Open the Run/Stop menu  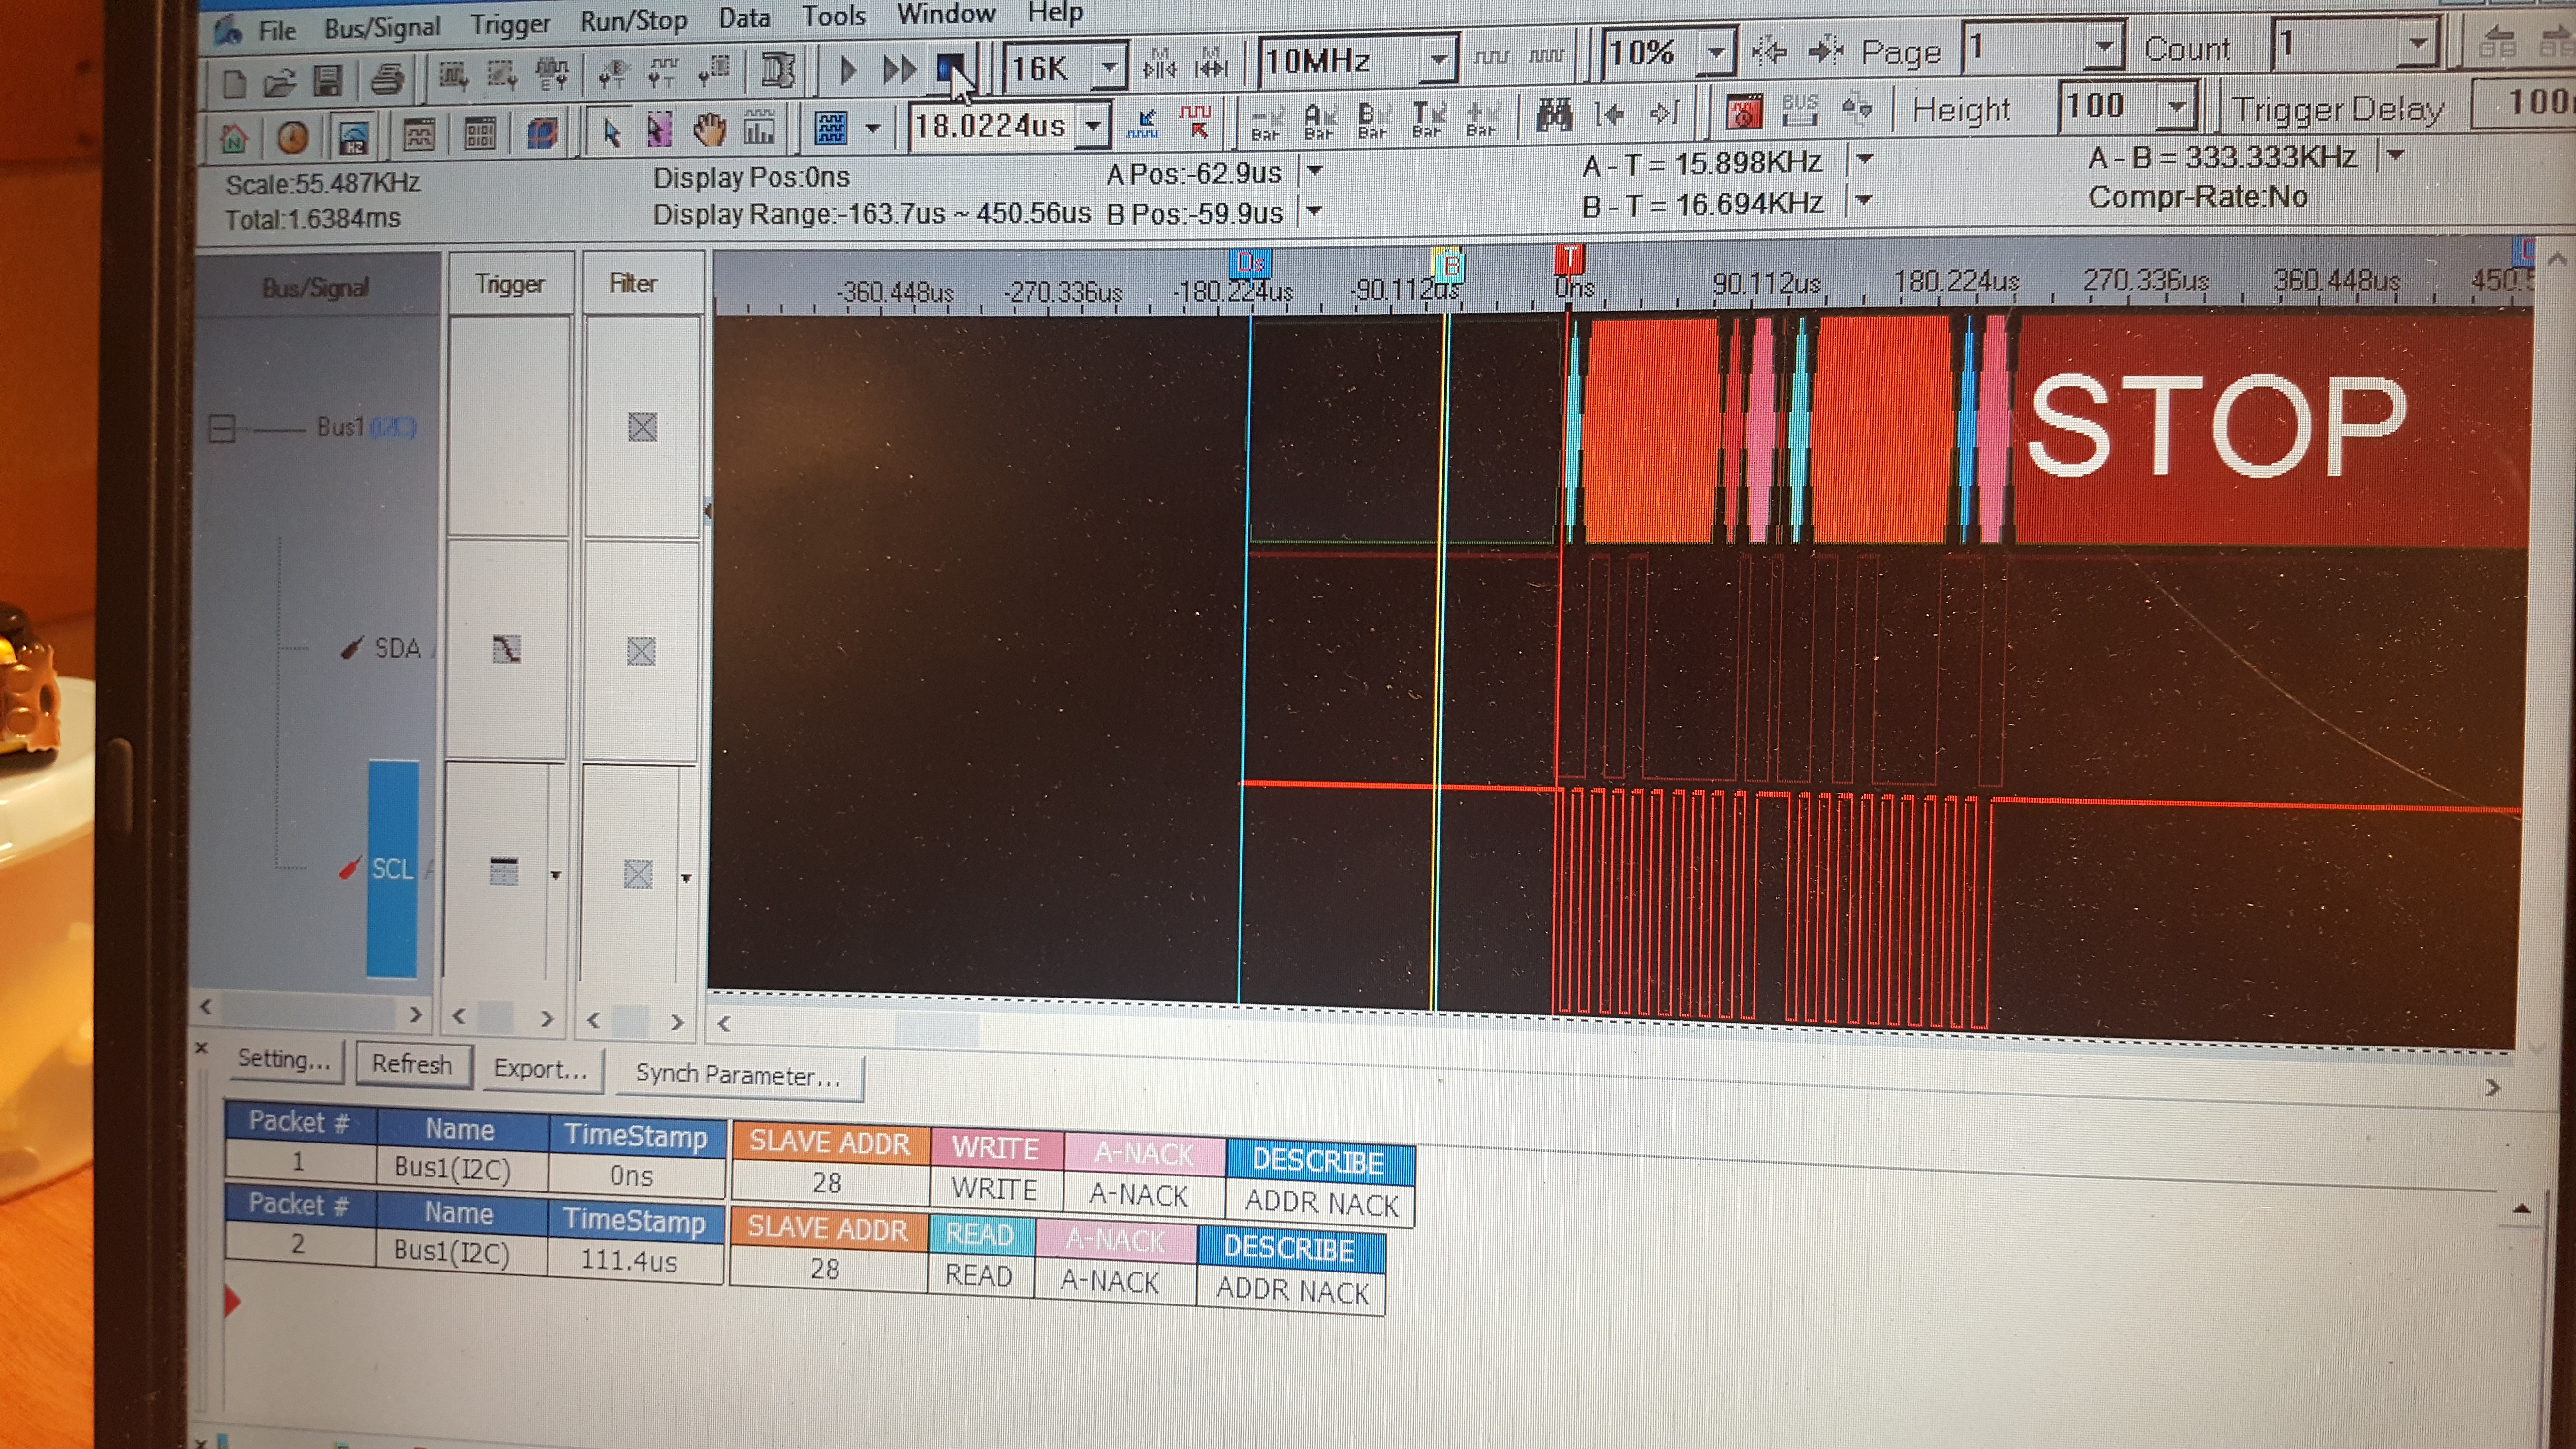point(634,20)
